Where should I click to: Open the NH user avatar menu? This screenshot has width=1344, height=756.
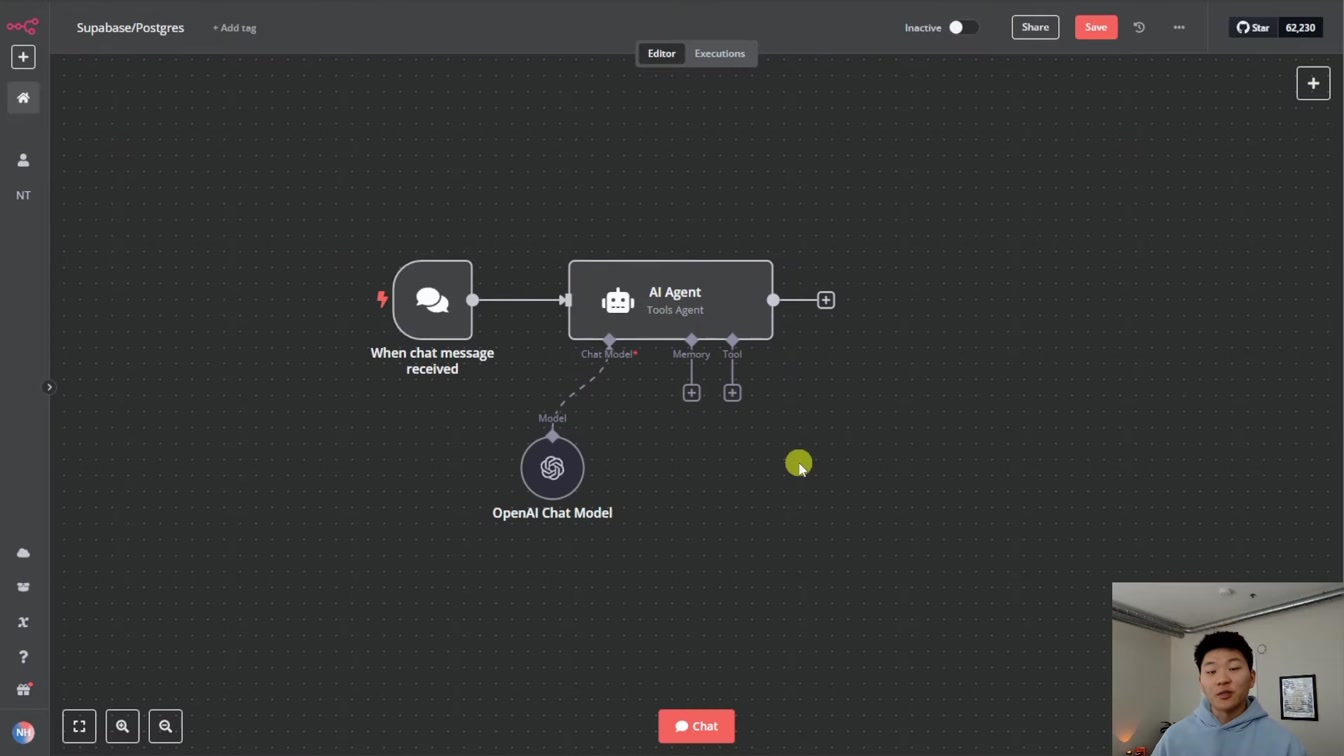coord(23,732)
